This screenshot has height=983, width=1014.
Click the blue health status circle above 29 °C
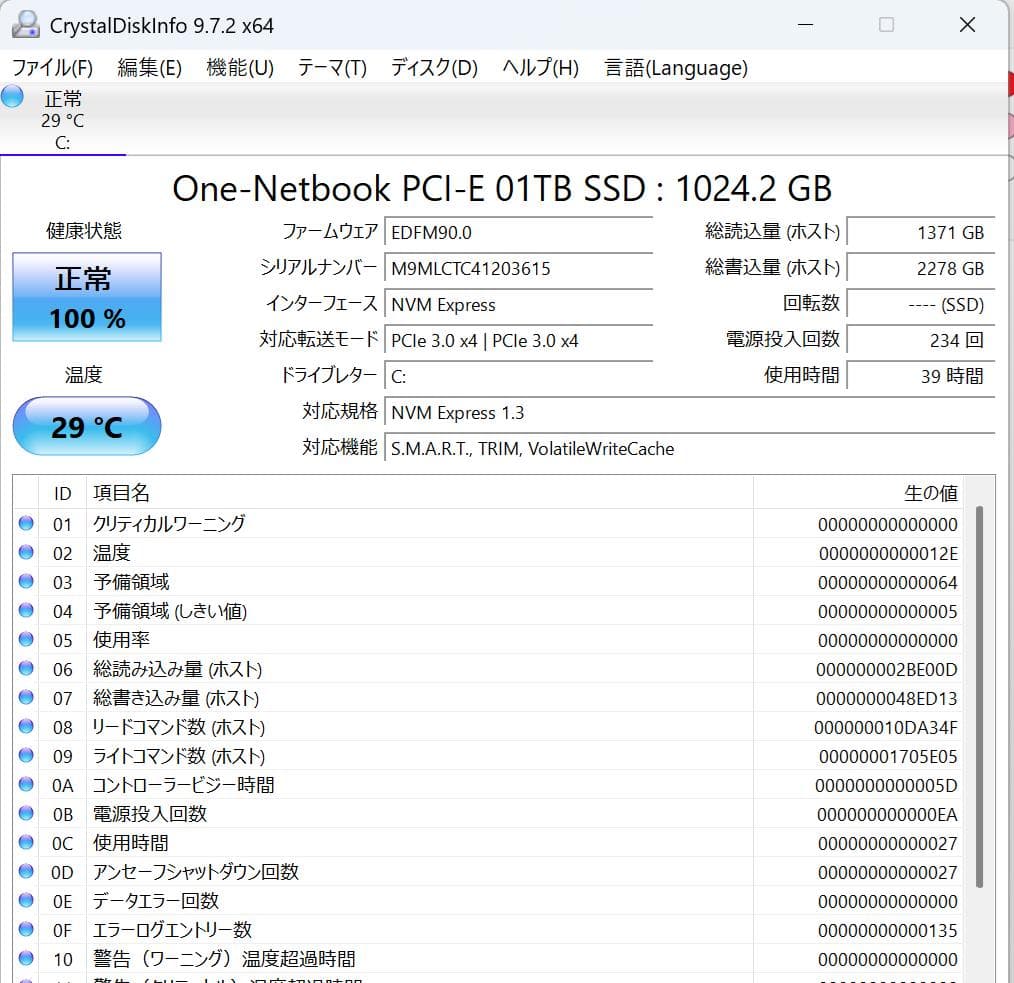(12, 97)
